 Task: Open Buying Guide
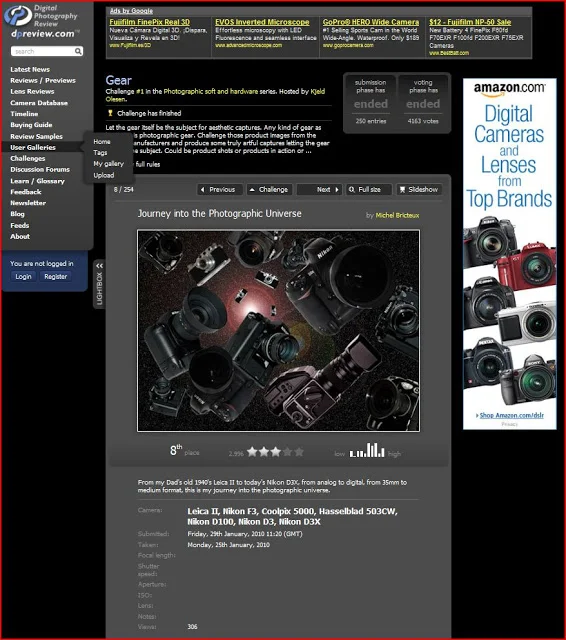pos(31,125)
